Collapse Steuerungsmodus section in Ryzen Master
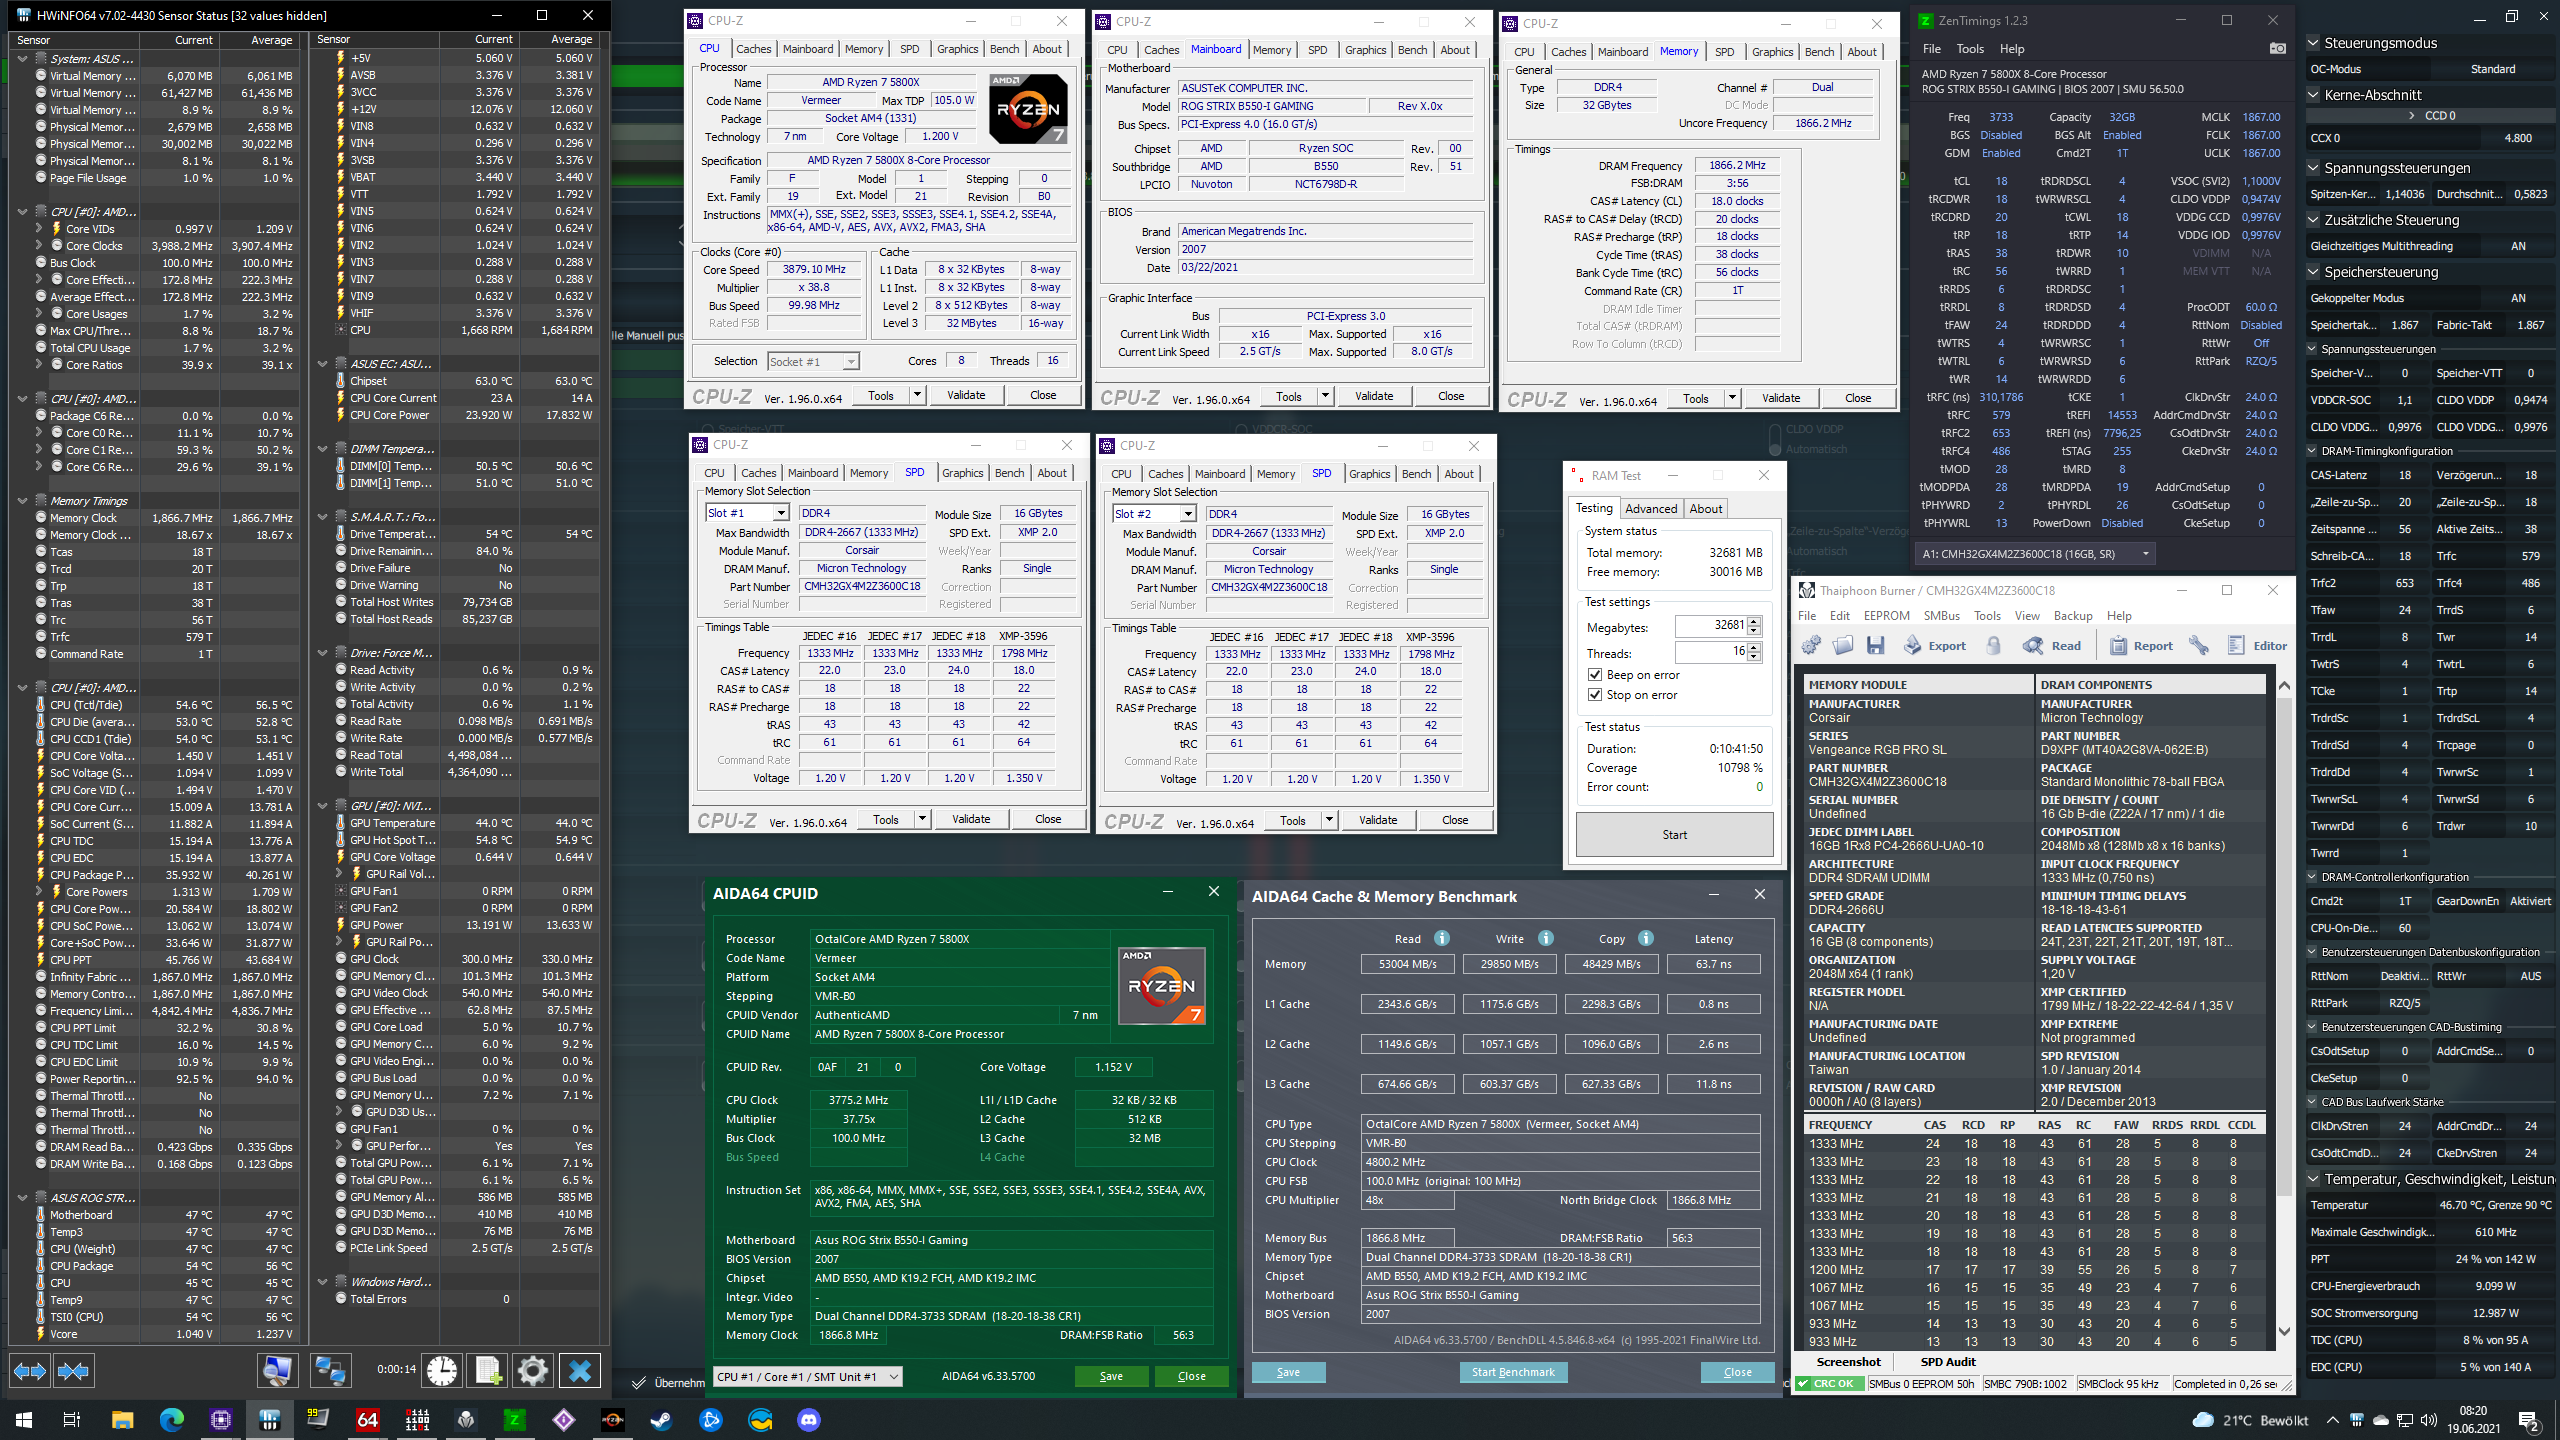2560x1440 pixels. click(x=2313, y=43)
